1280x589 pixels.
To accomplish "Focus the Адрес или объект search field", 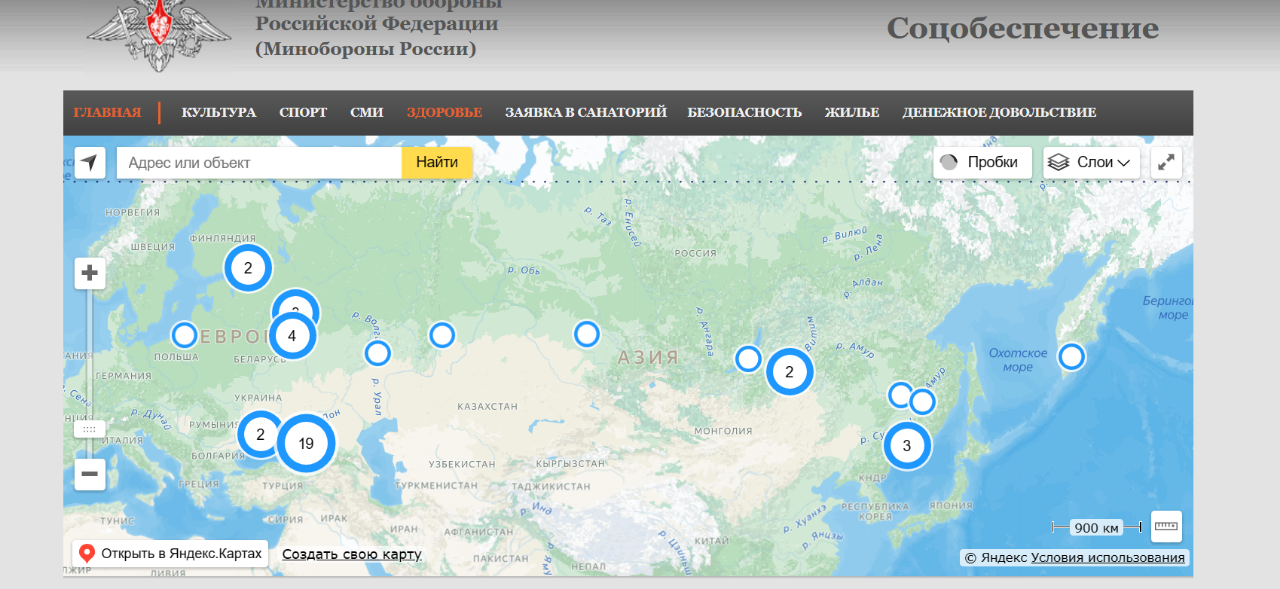I will 259,163.
